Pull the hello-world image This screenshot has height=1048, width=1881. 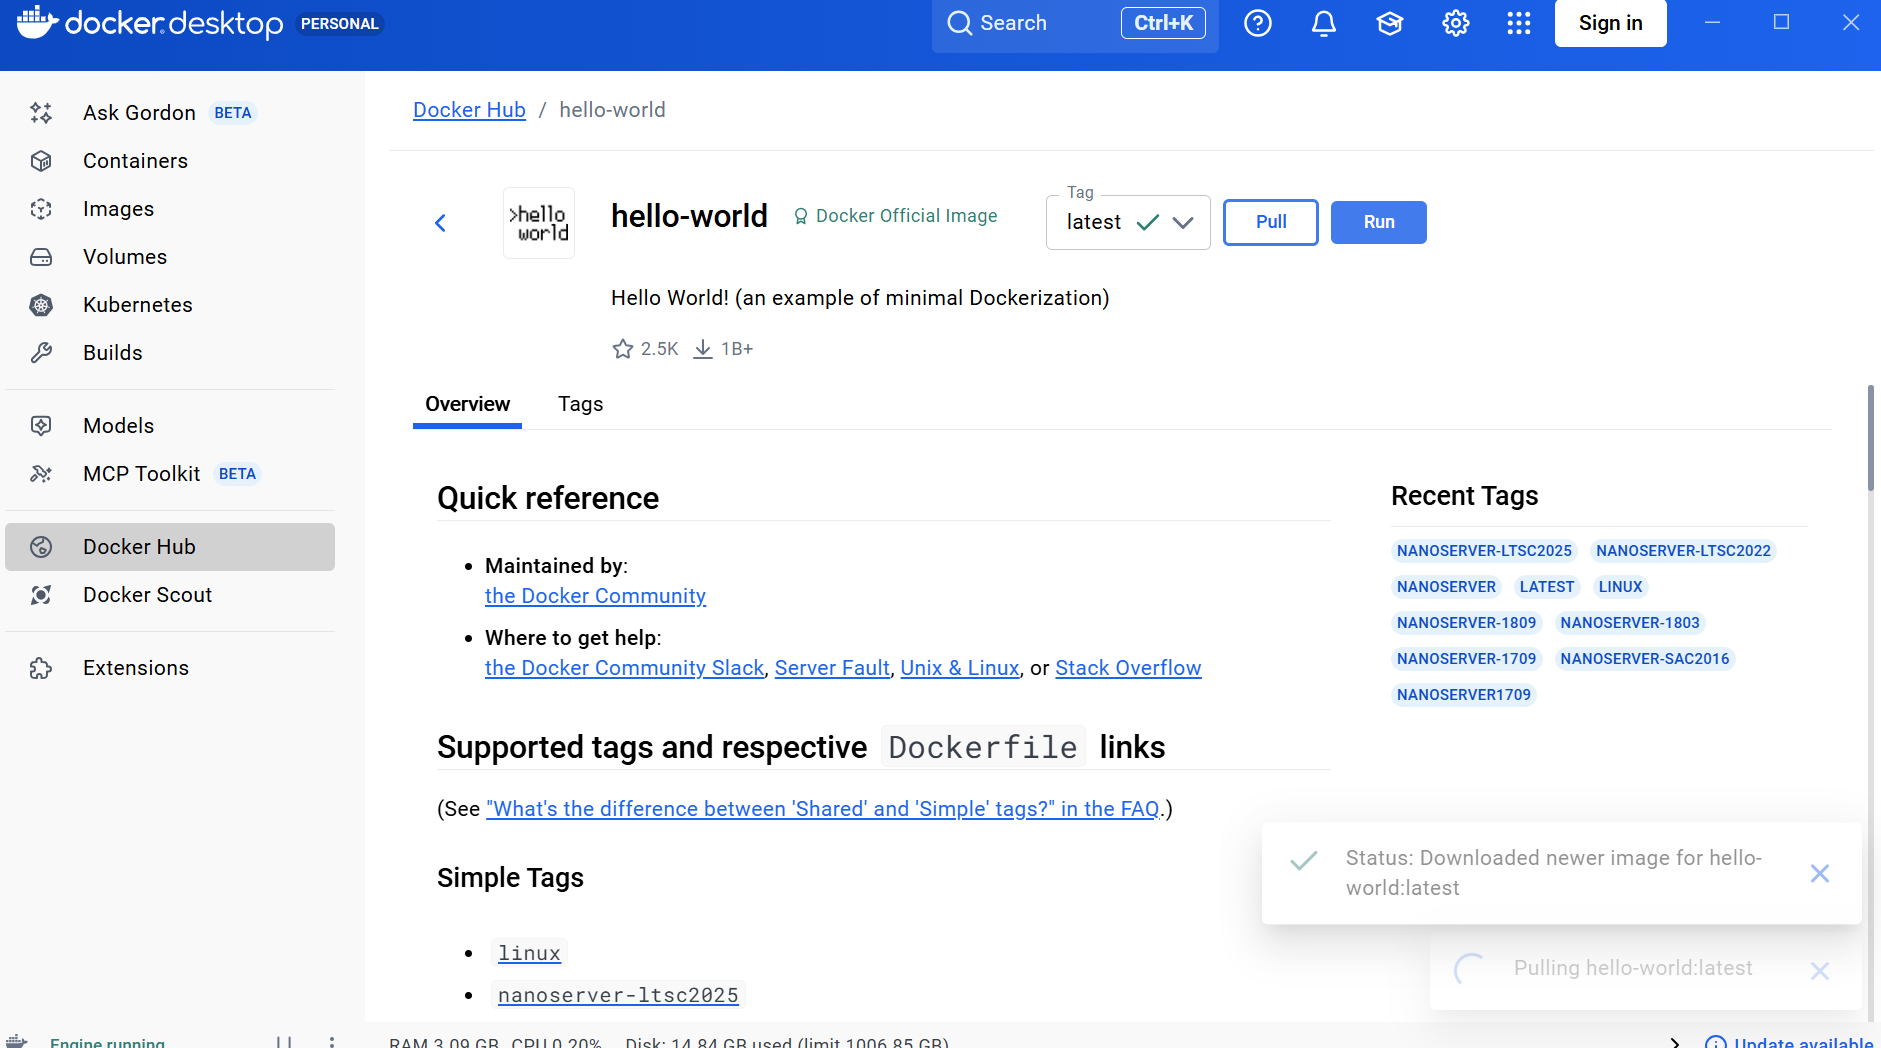(1270, 222)
